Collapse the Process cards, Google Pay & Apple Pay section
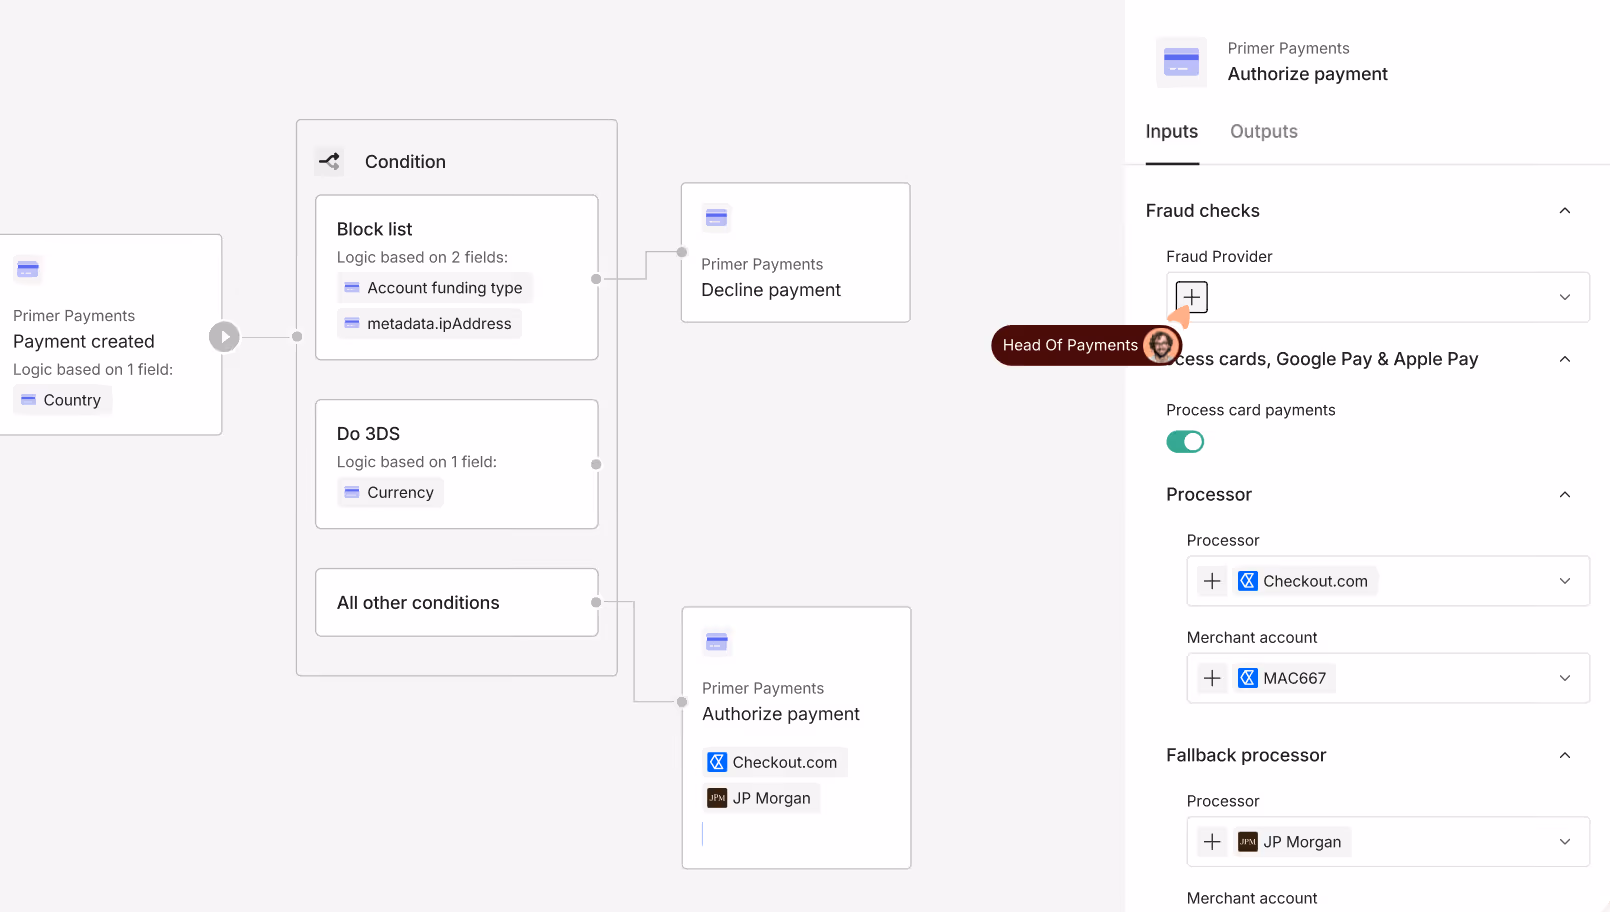The image size is (1610, 912). (1565, 359)
